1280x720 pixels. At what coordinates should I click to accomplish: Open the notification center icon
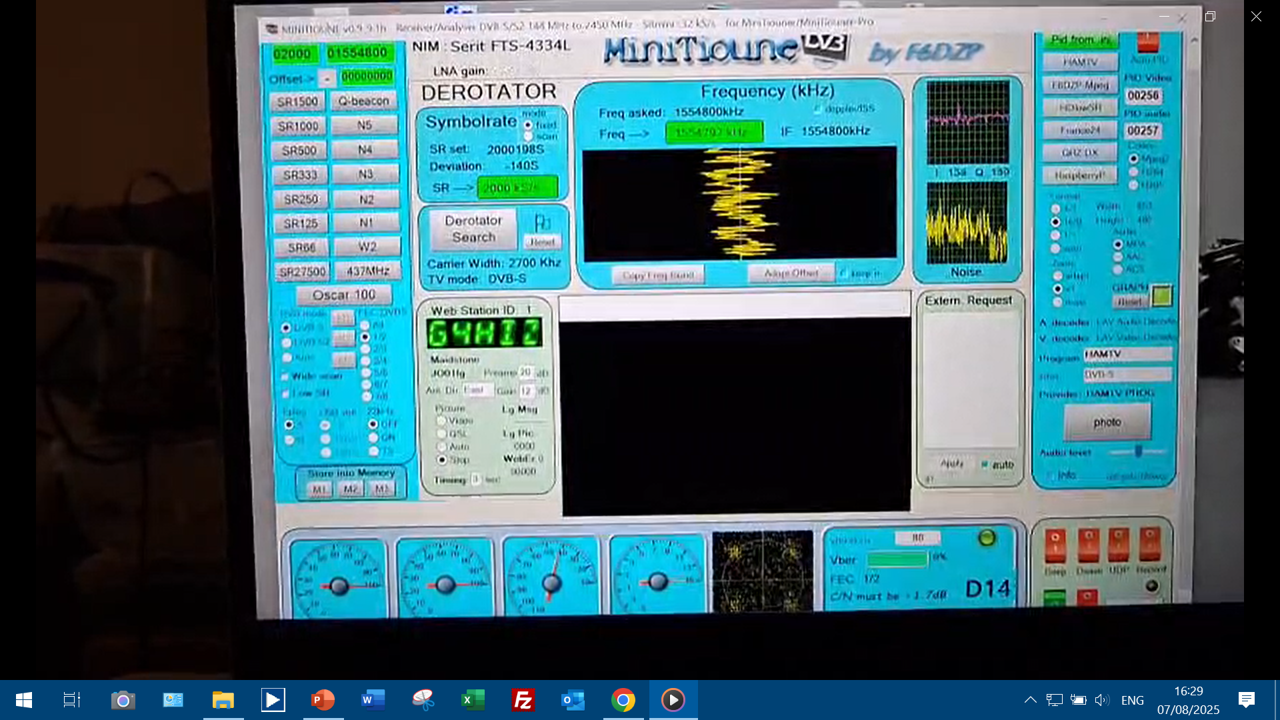(x=1247, y=700)
